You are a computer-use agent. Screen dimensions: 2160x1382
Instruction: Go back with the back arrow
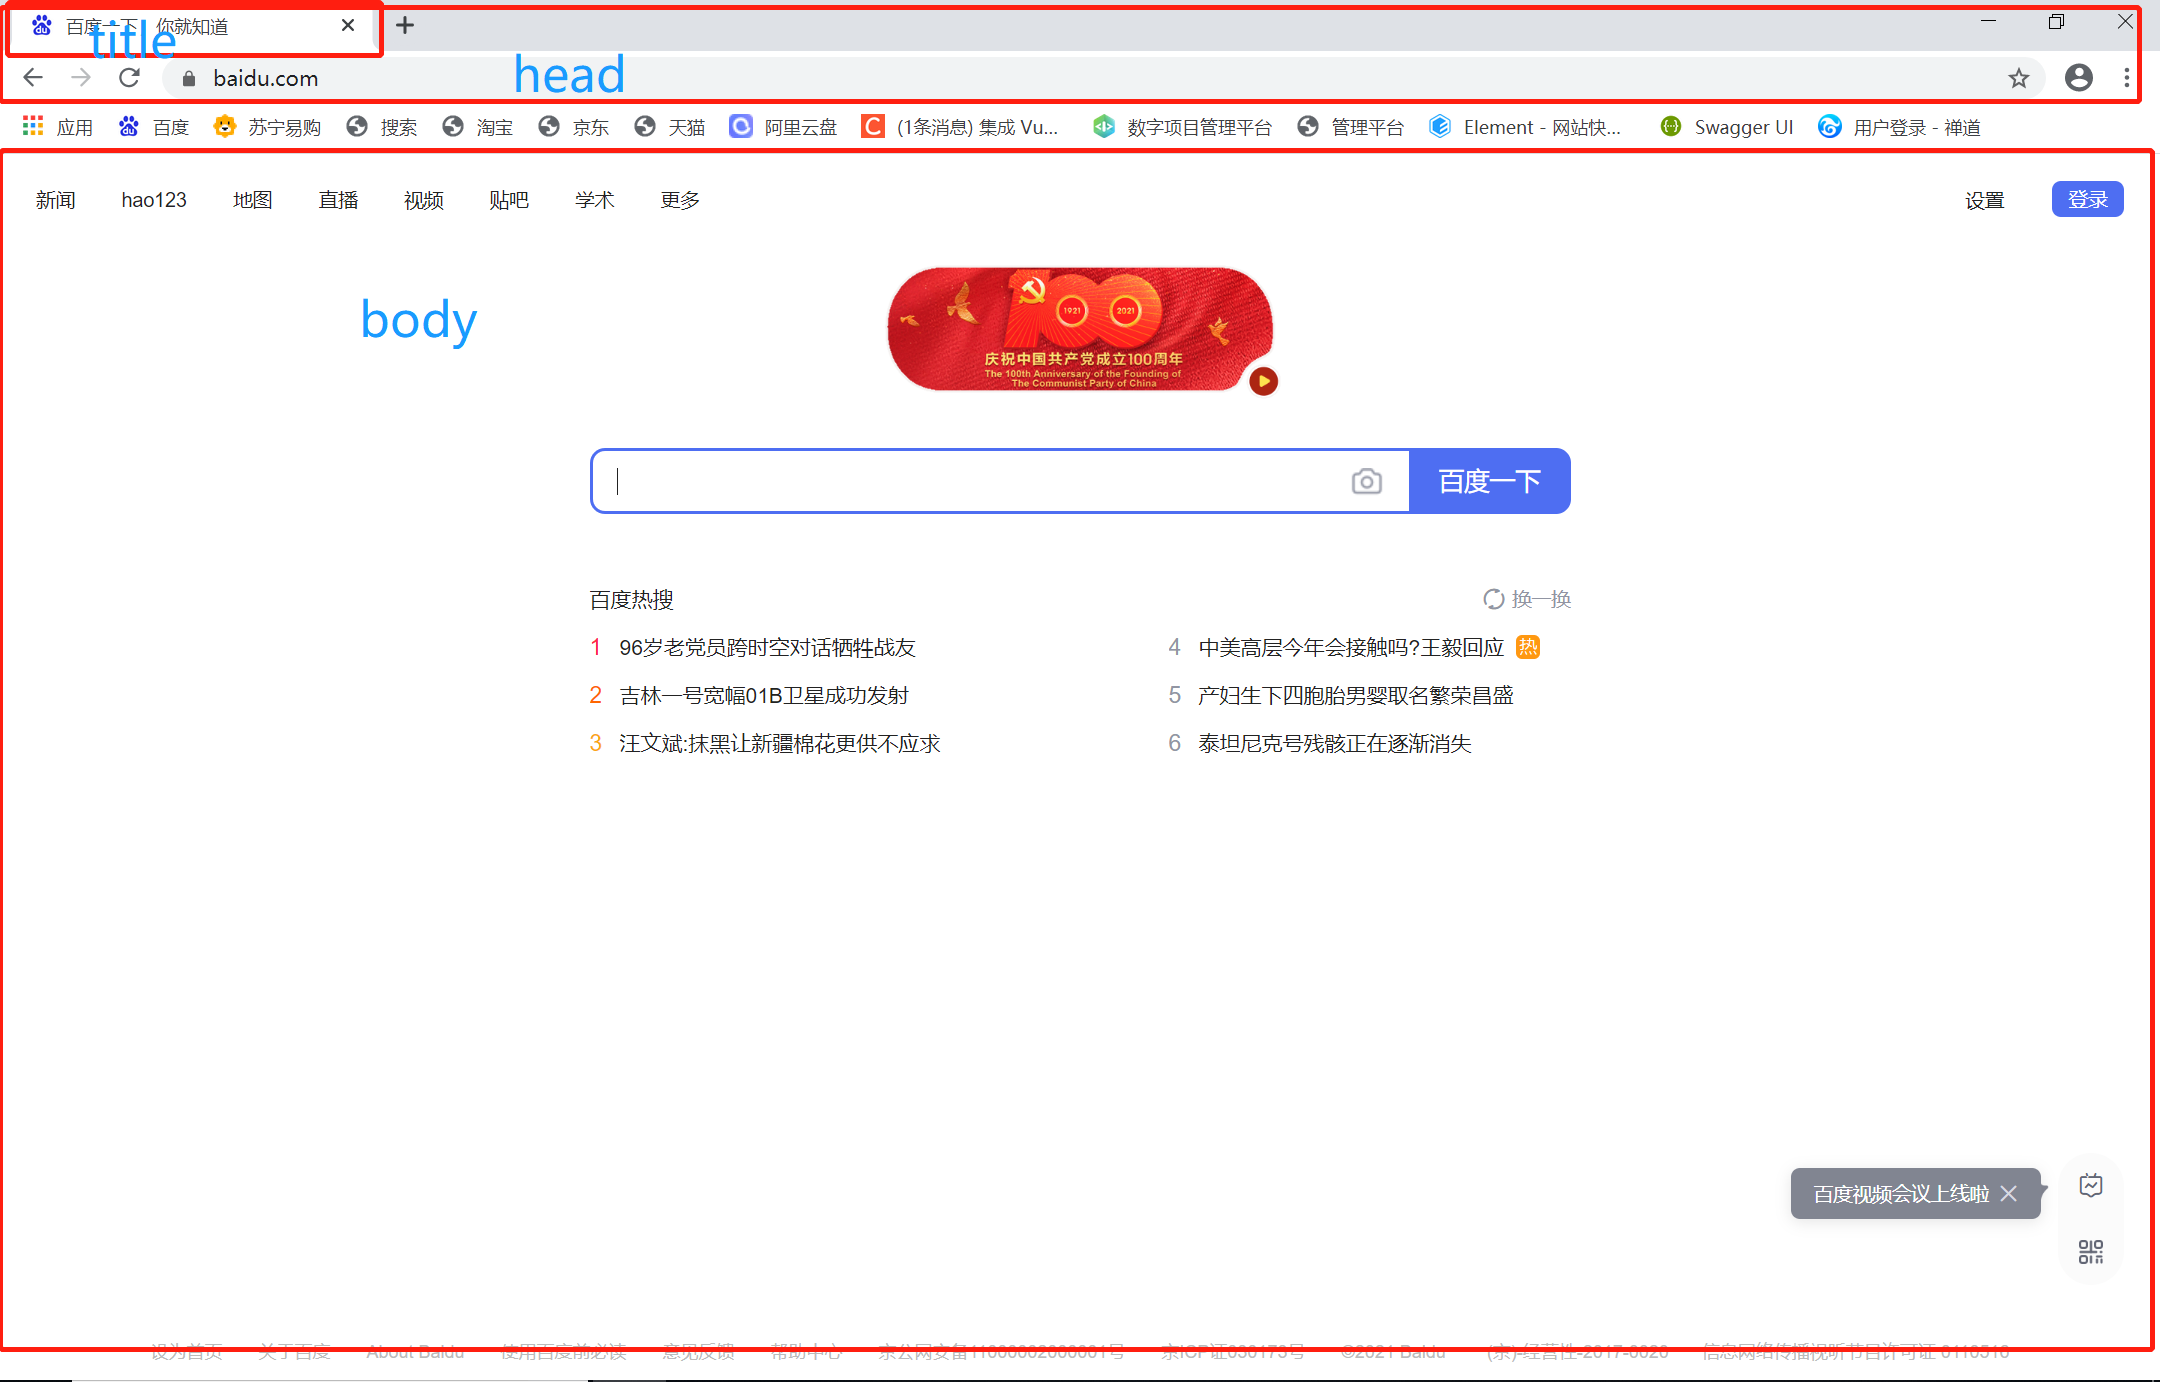pos(33,78)
